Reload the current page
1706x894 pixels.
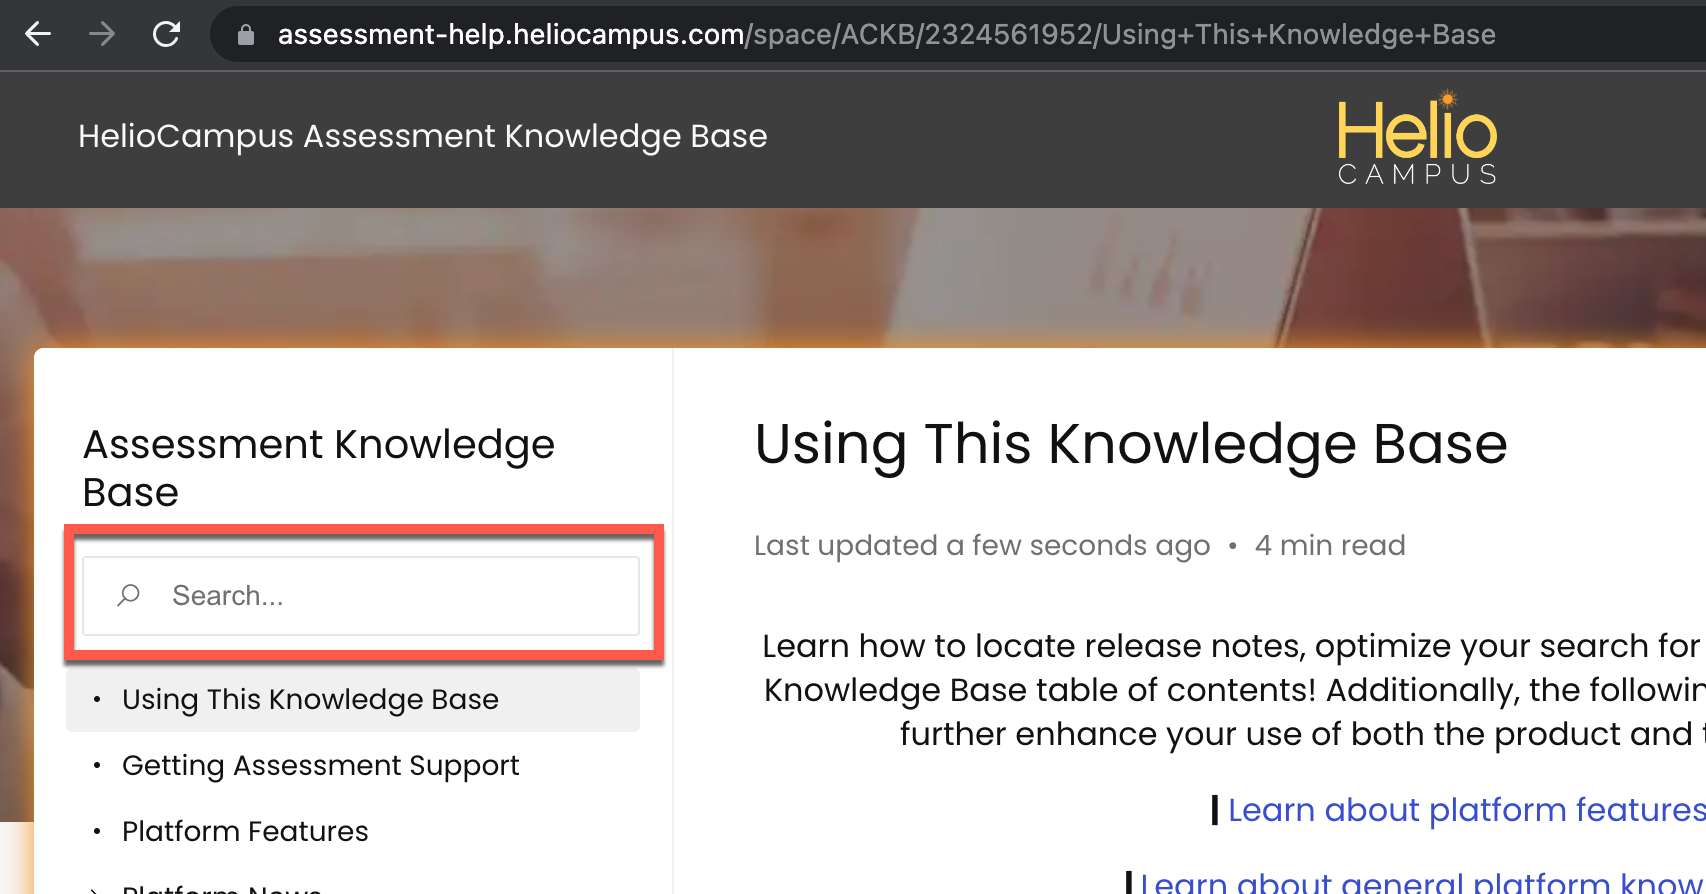pos(166,34)
